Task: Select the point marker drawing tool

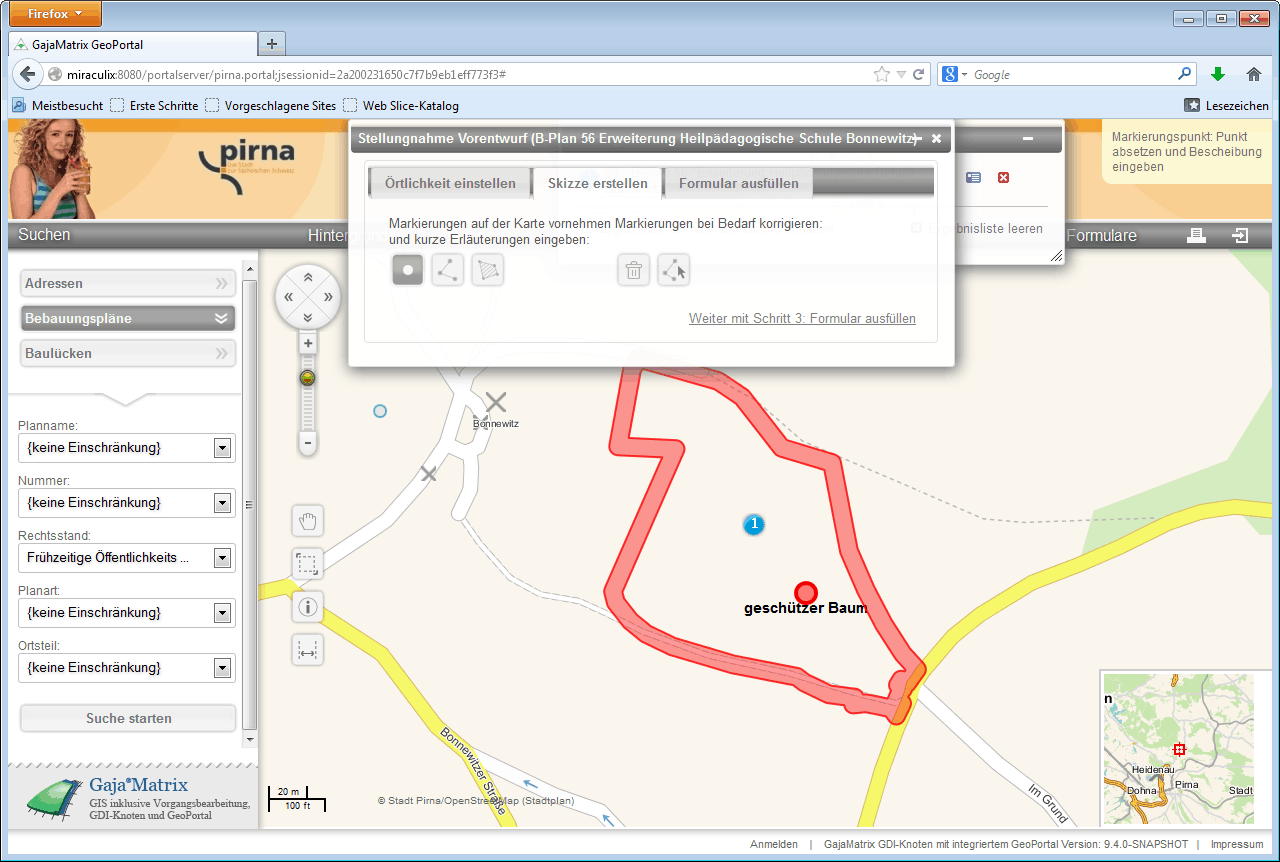Action: (x=408, y=270)
